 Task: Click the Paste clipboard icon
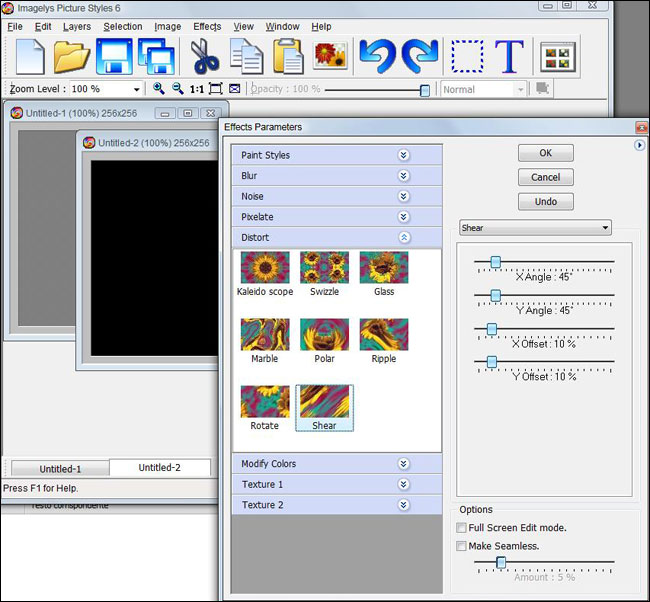tap(288, 56)
